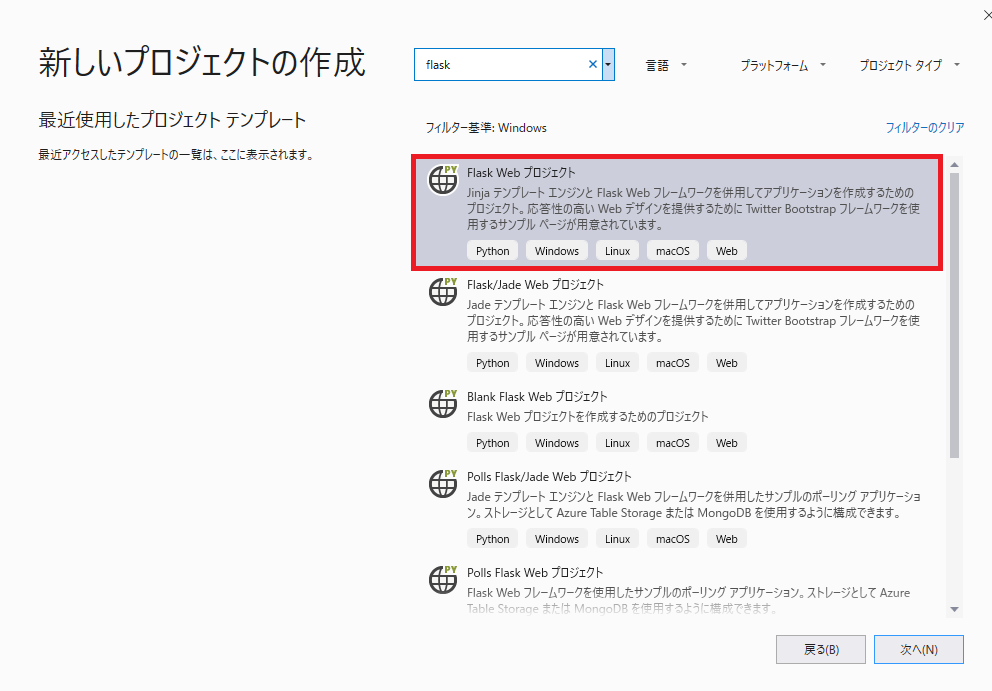The height and width of the screenshot is (691, 992).
Task: Click the 最近使用したプロジェクト テンプレート heading
Action: (x=173, y=120)
